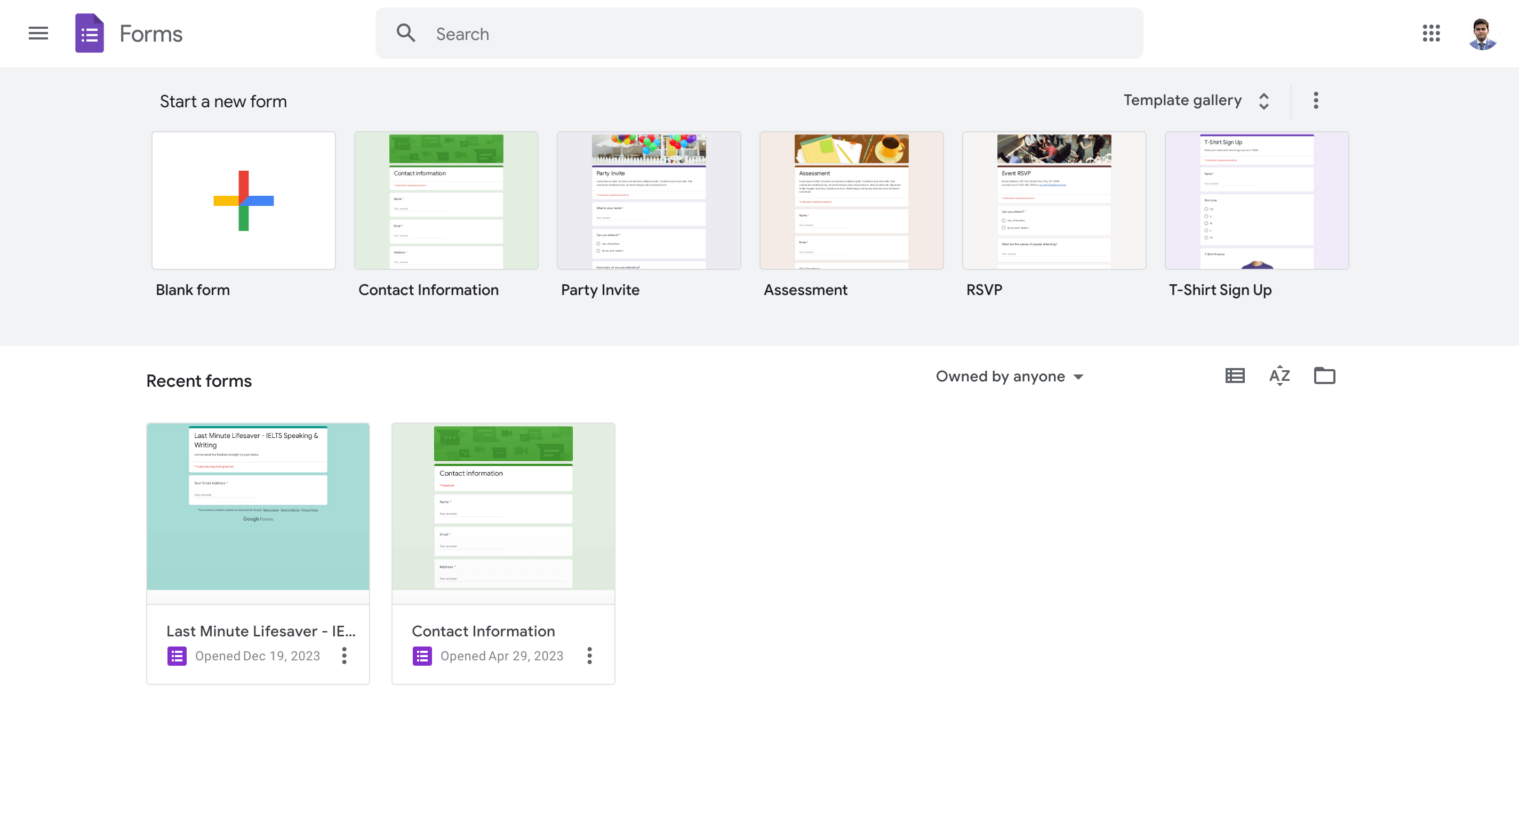Select the Party Invite template thumbnail
The height and width of the screenshot is (830, 1536).
[649, 200]
